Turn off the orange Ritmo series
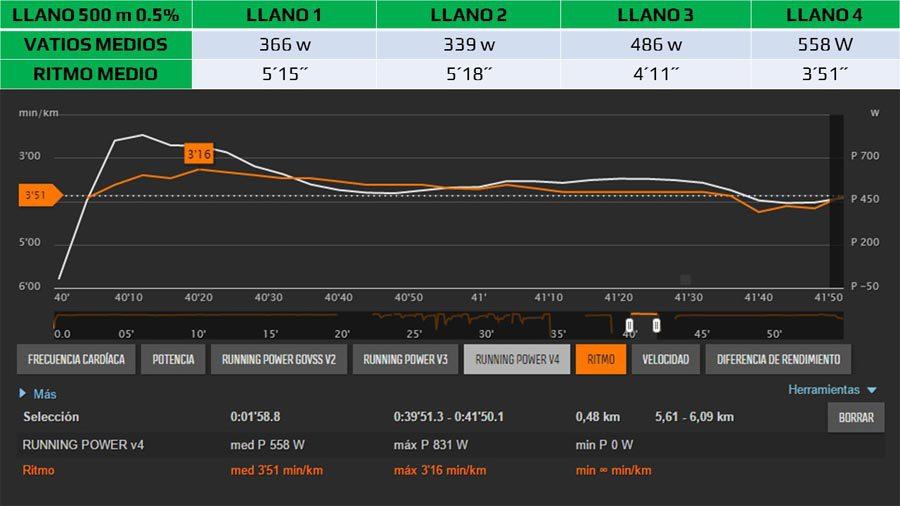The height and width of the screenshot is (506, 900). [x=601, y=360]
